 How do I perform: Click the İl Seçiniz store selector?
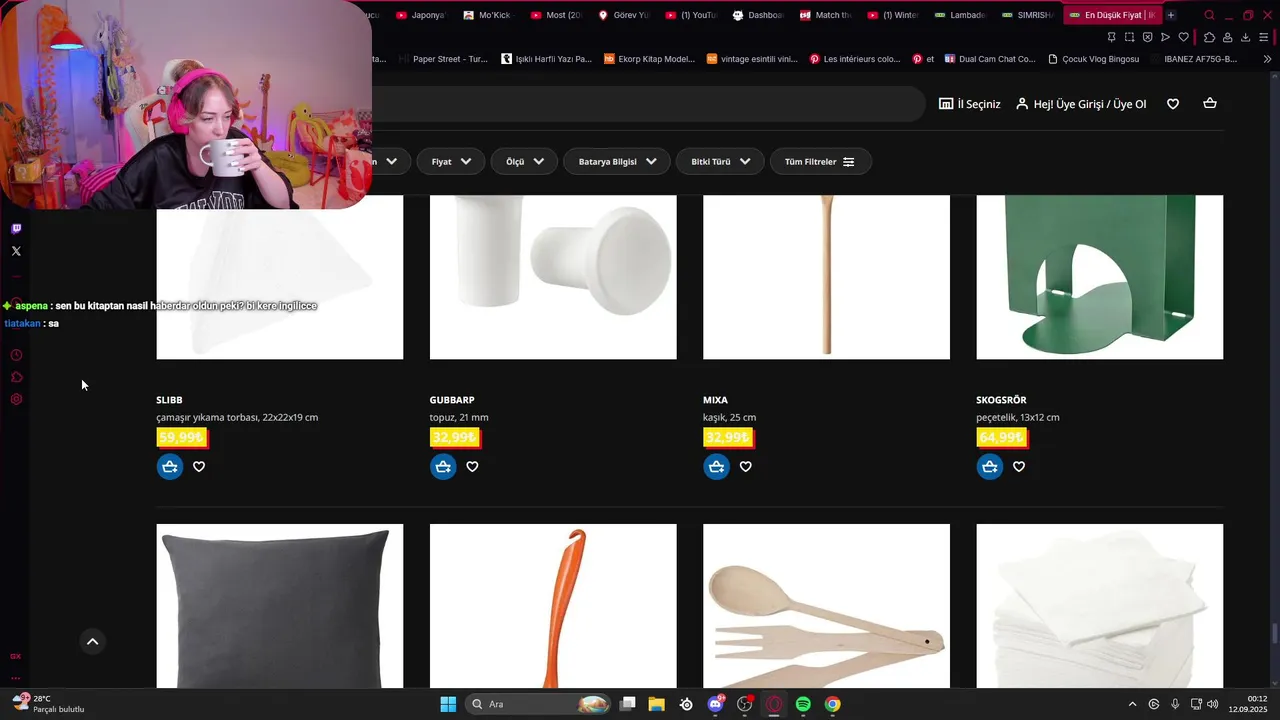tap(969, 104)
